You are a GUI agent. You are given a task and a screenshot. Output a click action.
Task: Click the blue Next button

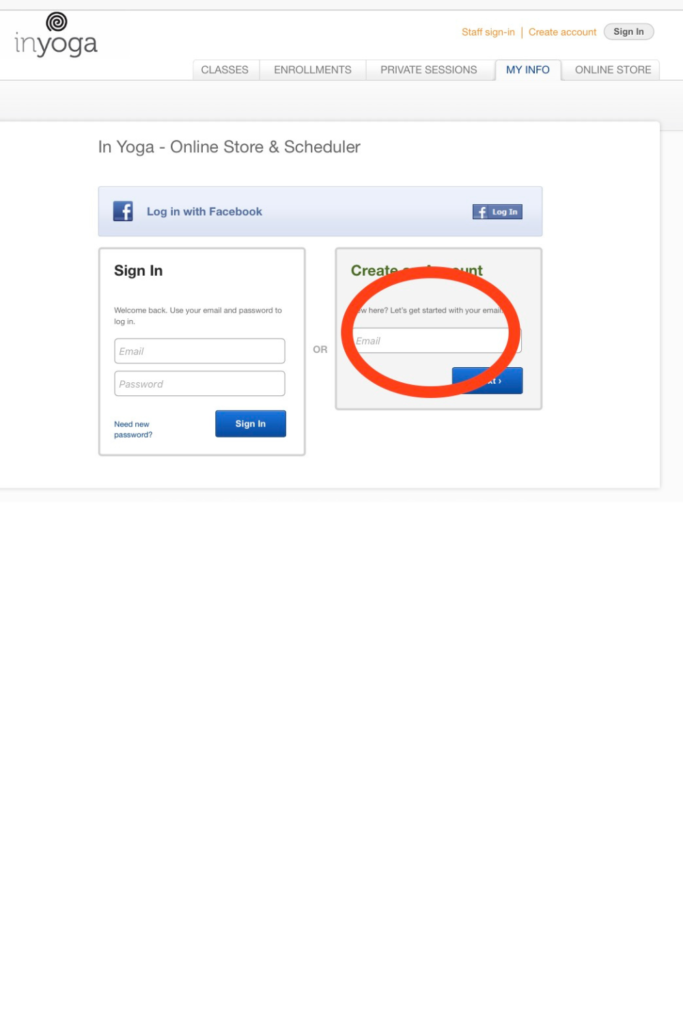tap(487, 380)
